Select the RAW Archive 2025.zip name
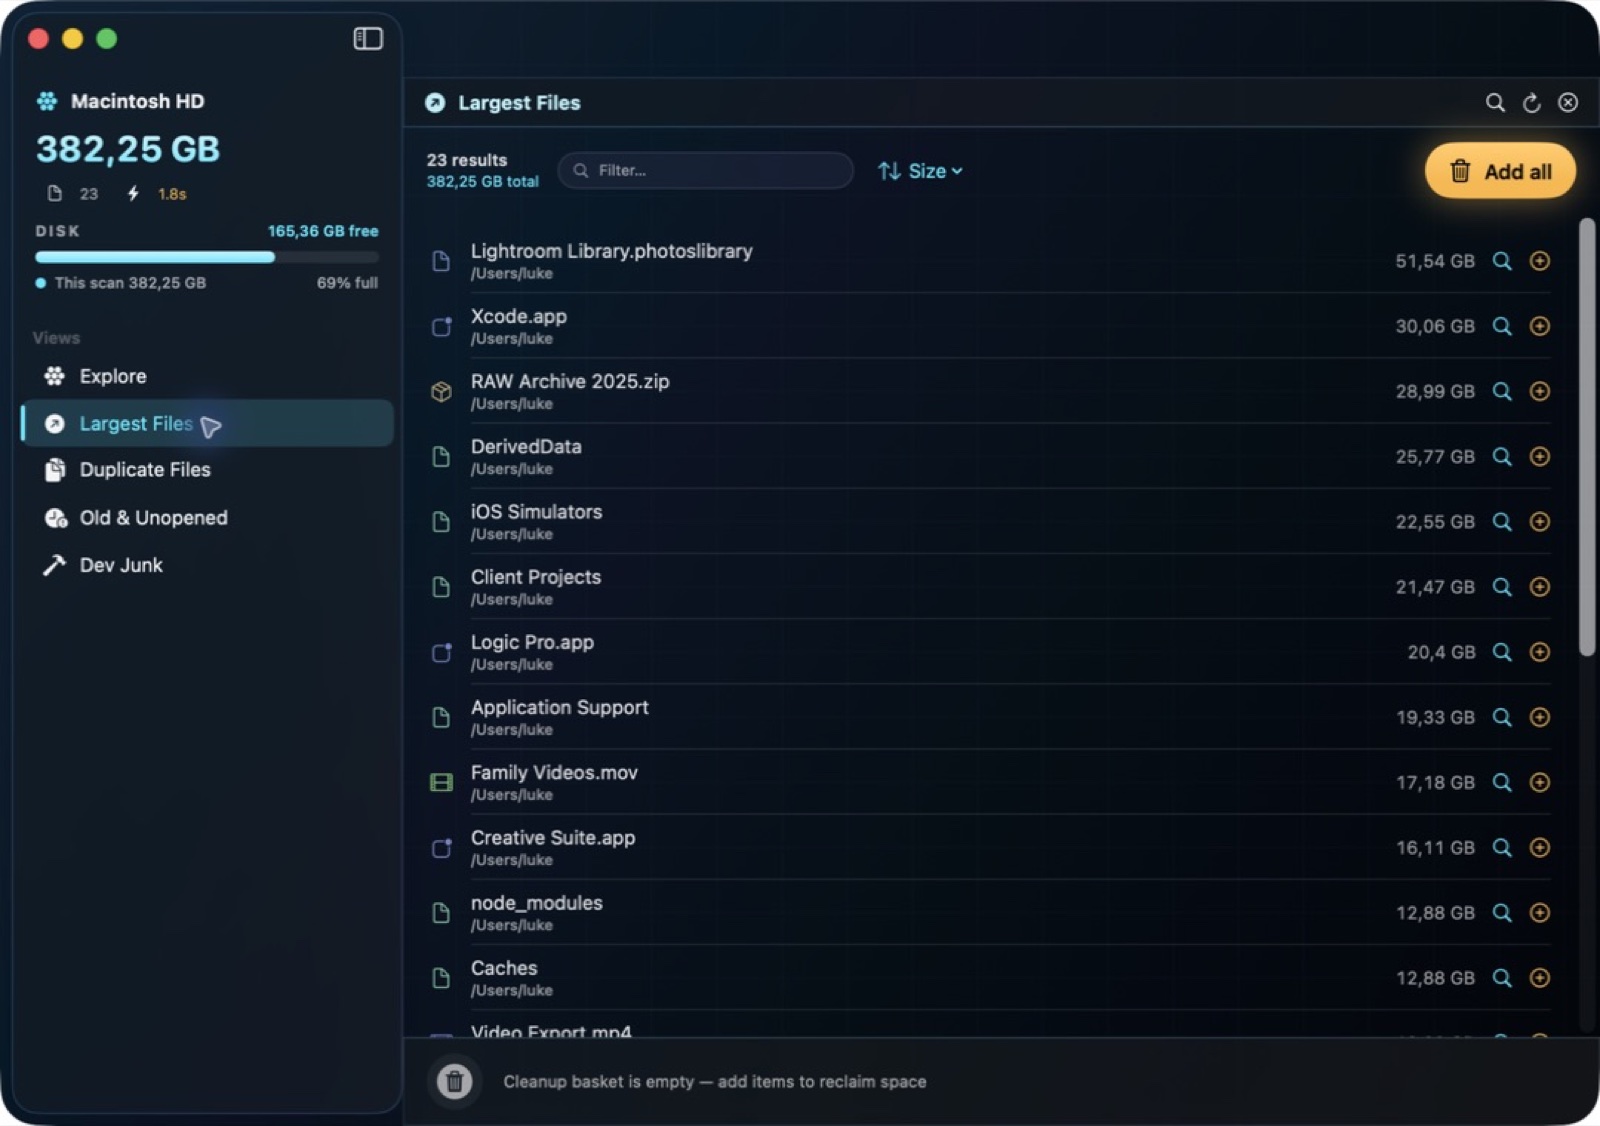This screenshot has width=1600, height=1126. [x=570, y=381]
